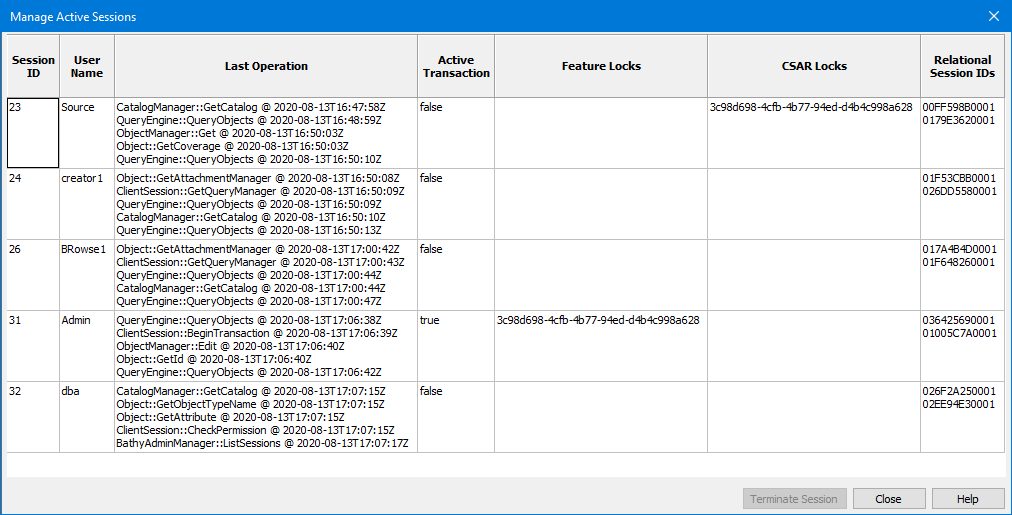Click the Close button

(x=887, y=498)
